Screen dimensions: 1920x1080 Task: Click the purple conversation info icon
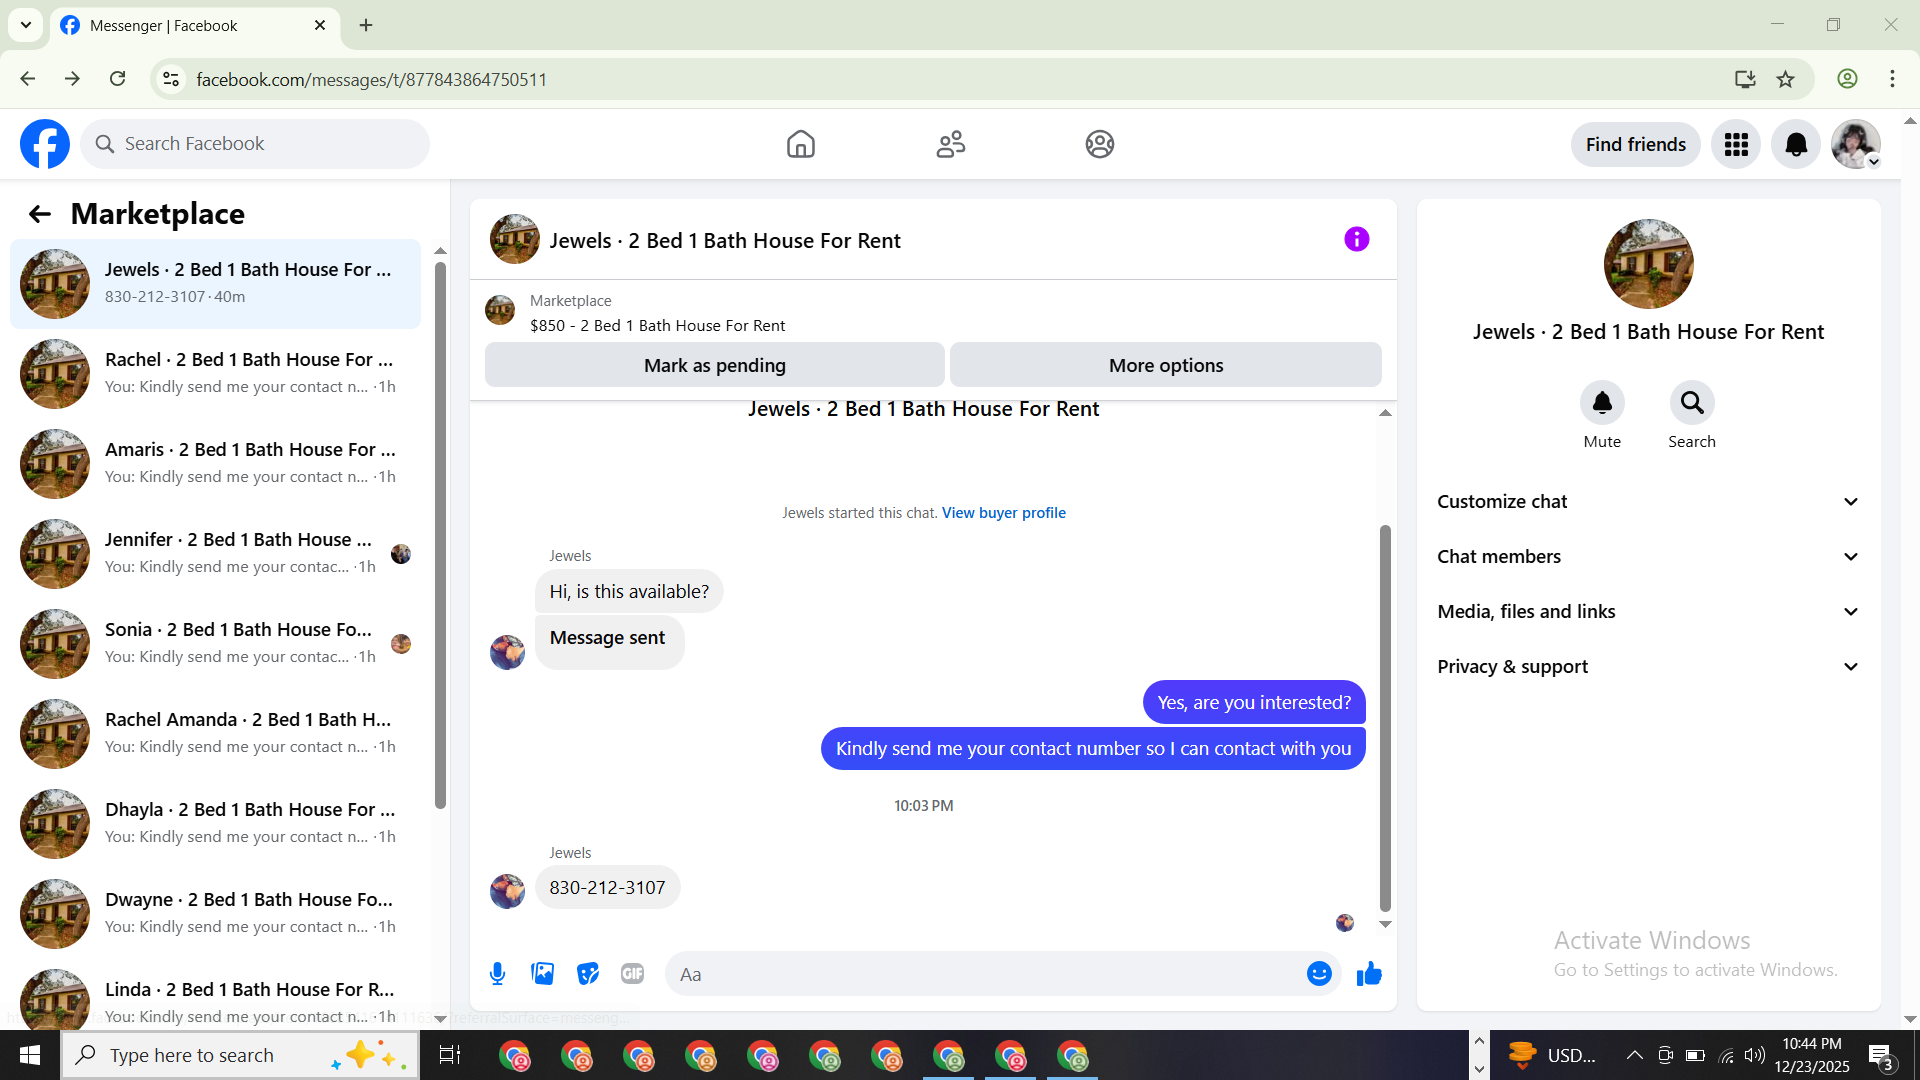(1356, 240)
